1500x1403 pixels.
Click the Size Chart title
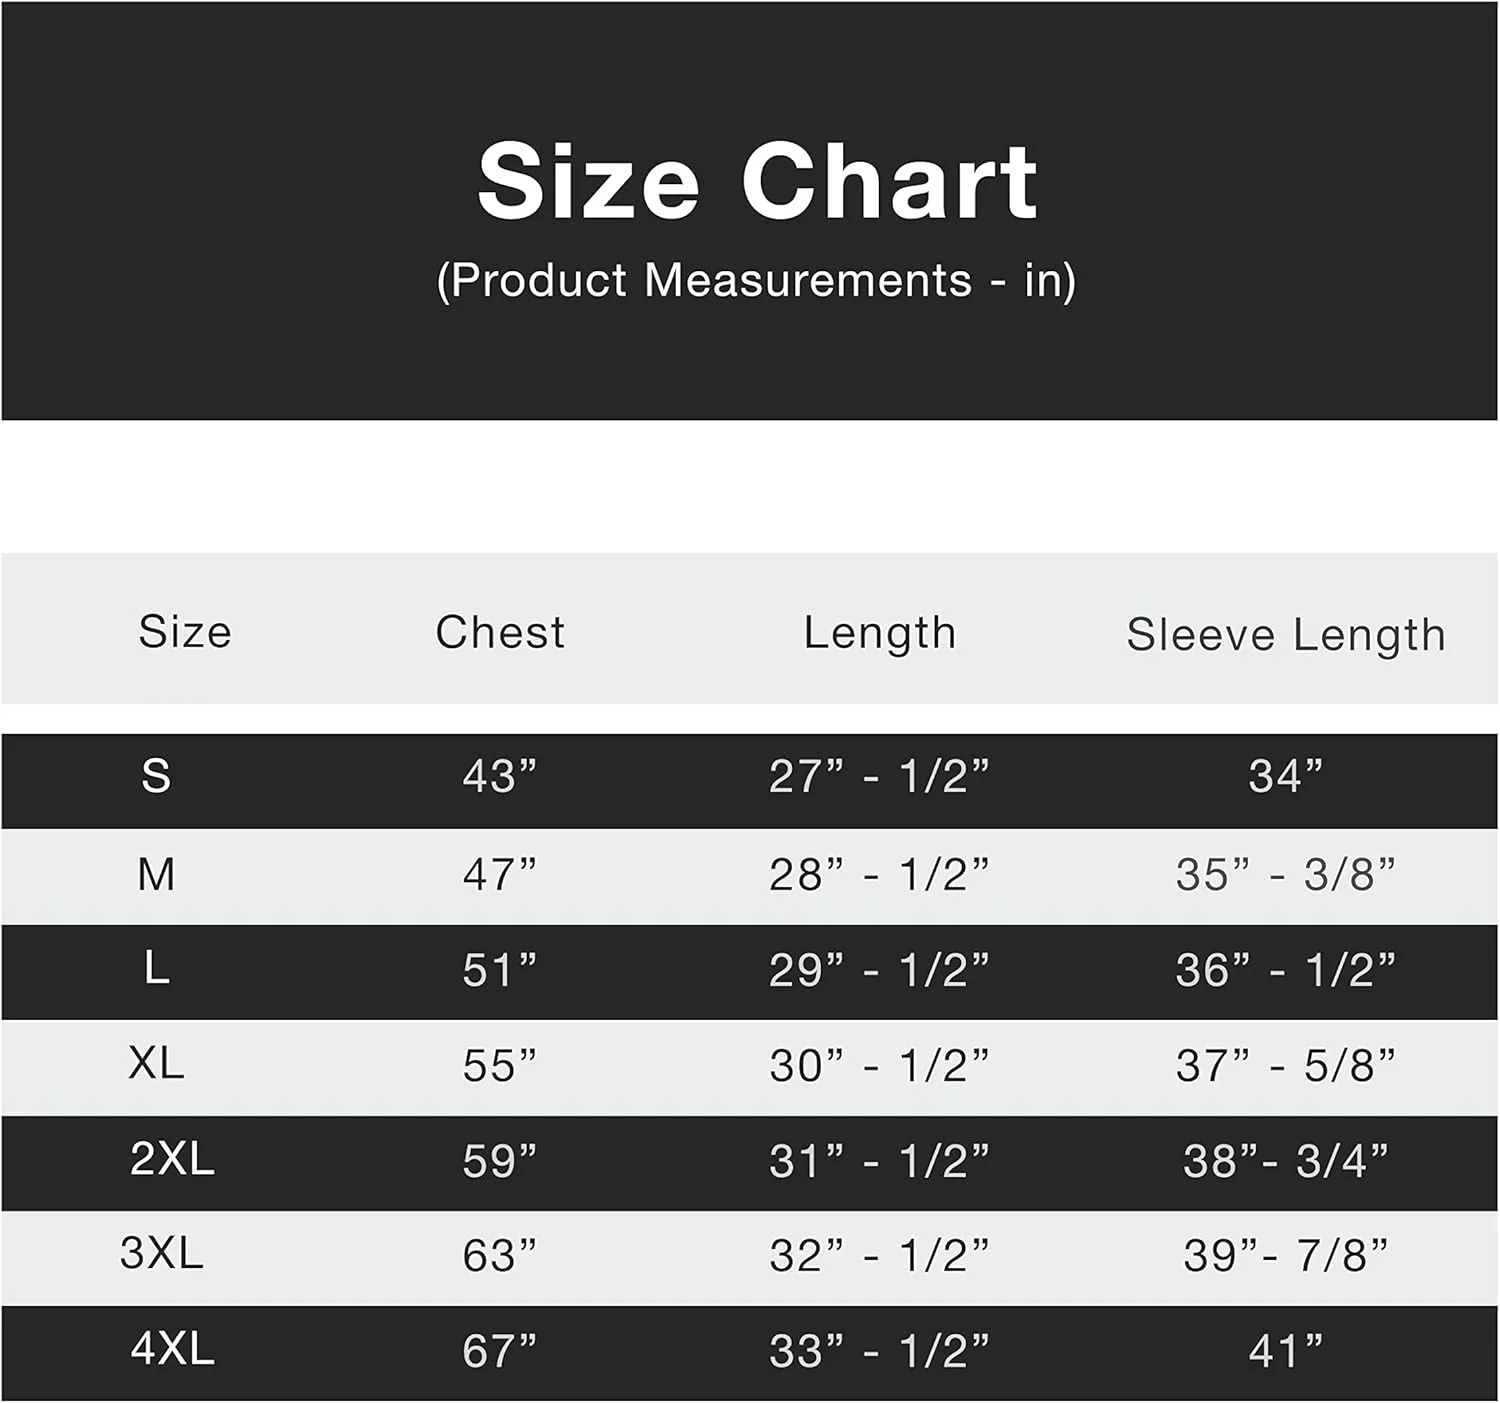[757, 181]
